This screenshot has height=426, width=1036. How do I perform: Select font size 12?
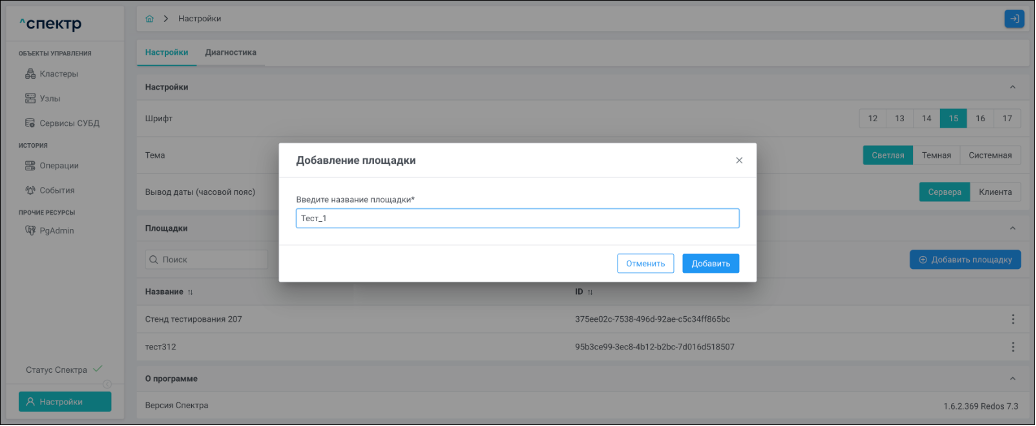(872, 119)
